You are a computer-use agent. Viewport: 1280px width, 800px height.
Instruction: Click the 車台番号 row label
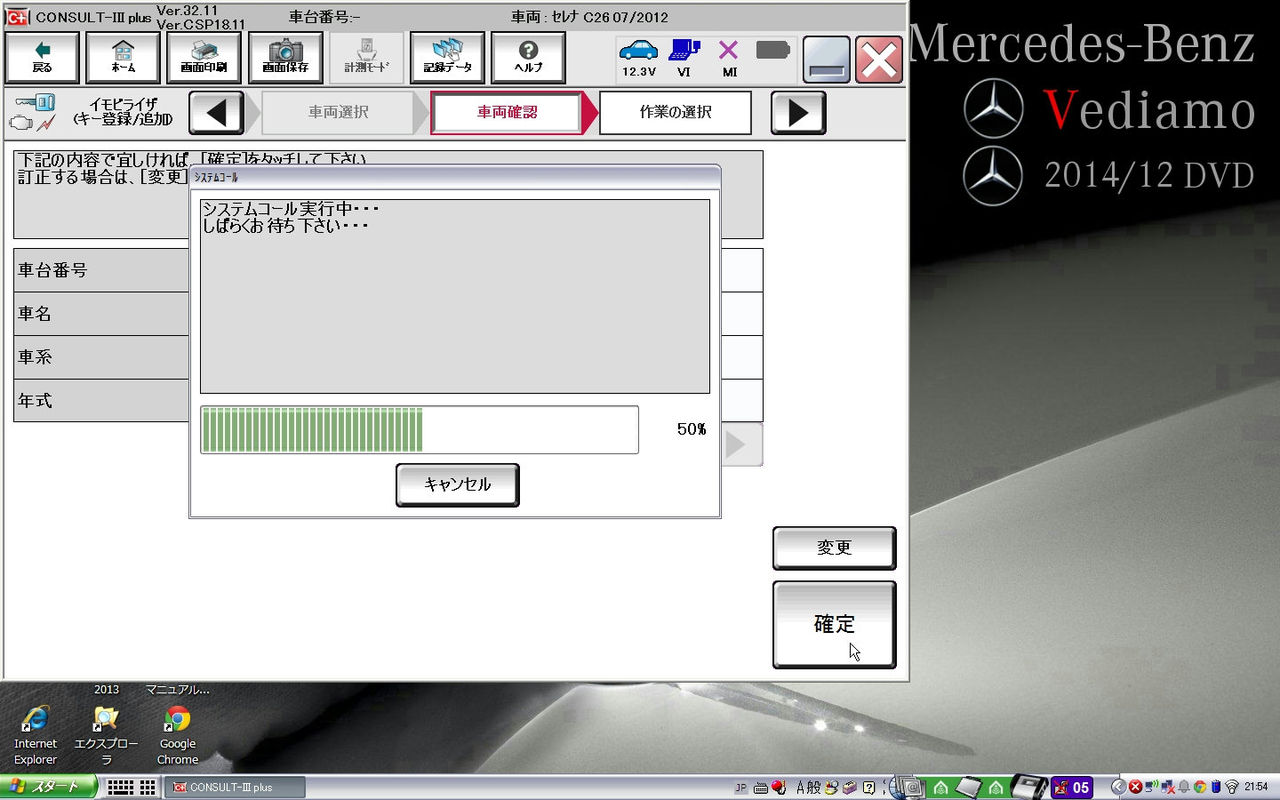click(x=53, y=270)
